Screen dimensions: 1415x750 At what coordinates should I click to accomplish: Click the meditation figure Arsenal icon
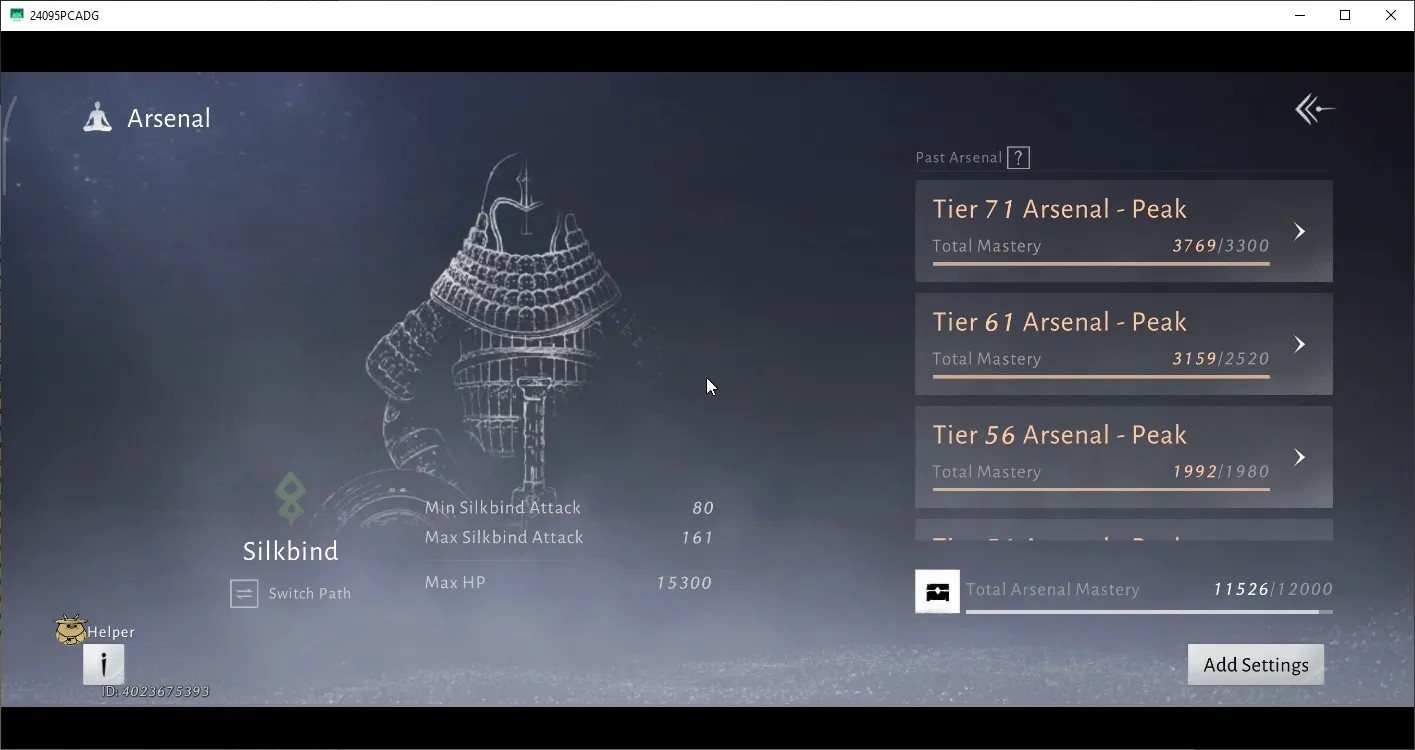(97, 118)
